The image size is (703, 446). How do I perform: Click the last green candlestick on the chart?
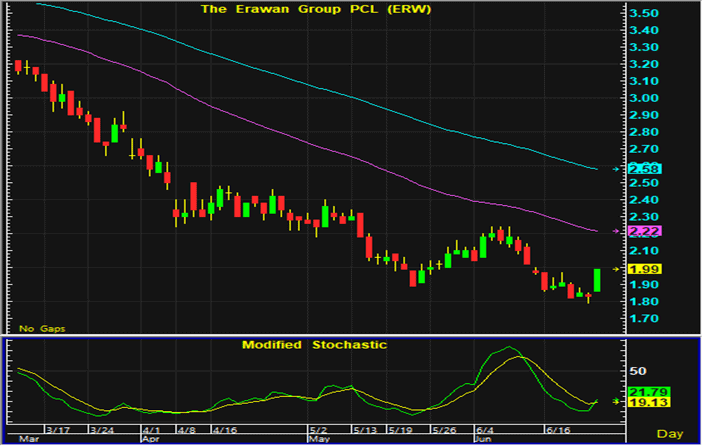coord(597,280)
